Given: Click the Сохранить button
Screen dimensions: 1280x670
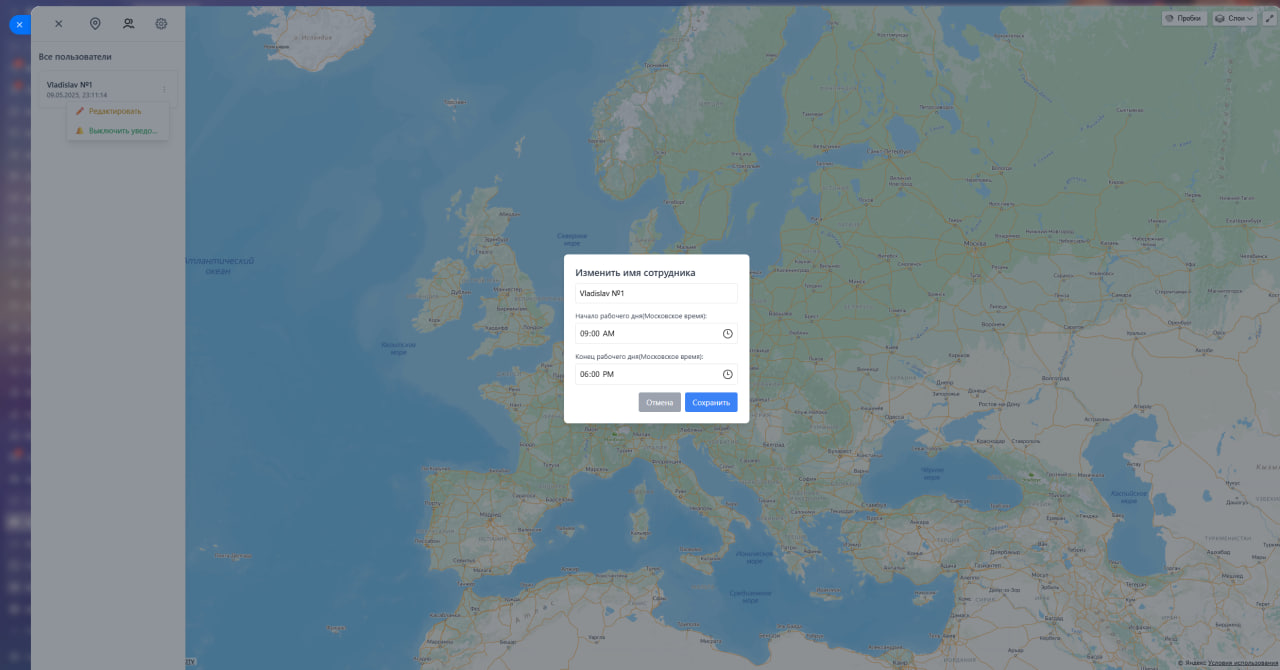Looking at the screenshot, I should click(711, 402).
